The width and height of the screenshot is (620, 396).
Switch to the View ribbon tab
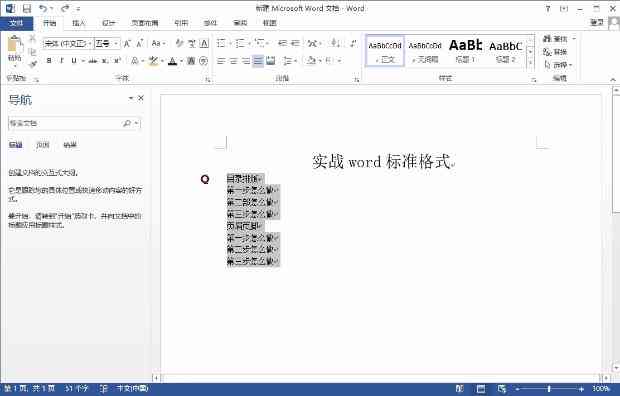point(269,23)
